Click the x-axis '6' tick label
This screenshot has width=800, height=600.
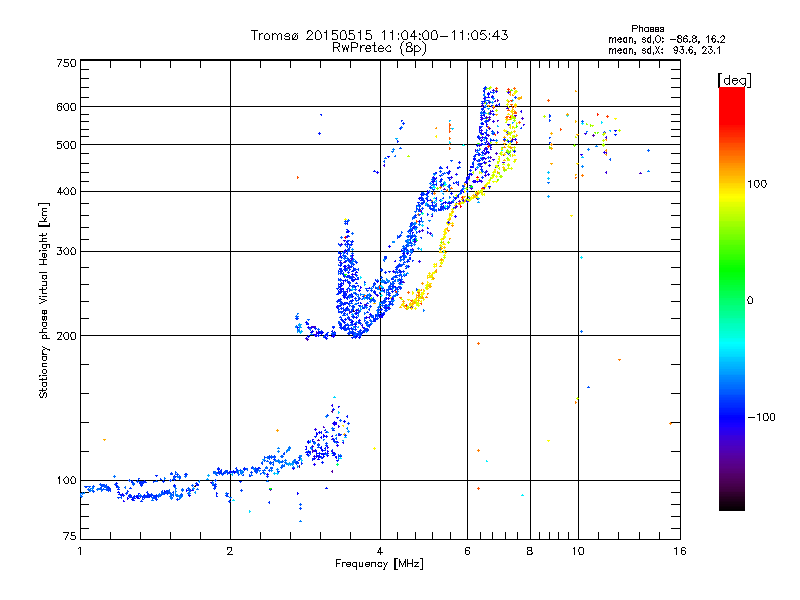tap(467, 551)
